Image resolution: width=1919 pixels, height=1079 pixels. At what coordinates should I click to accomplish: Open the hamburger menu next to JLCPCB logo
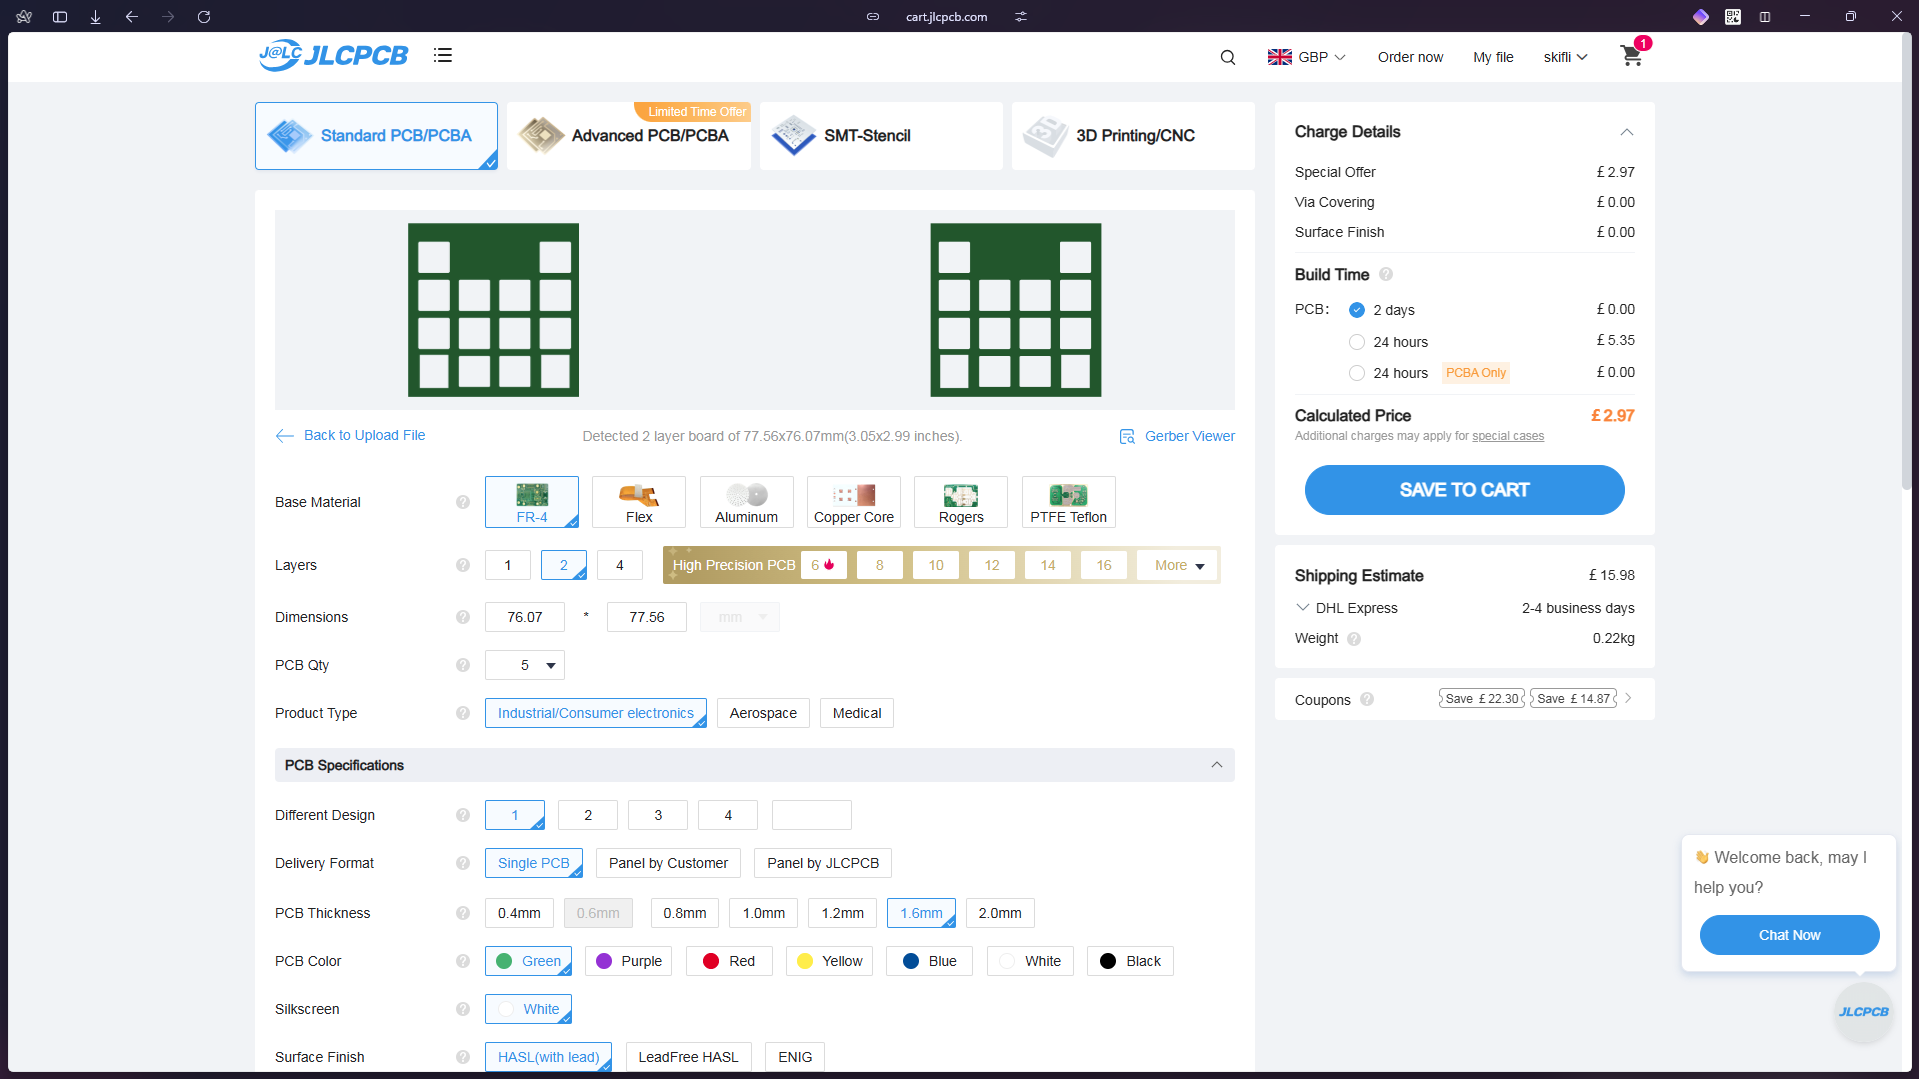tap(443, 56)
